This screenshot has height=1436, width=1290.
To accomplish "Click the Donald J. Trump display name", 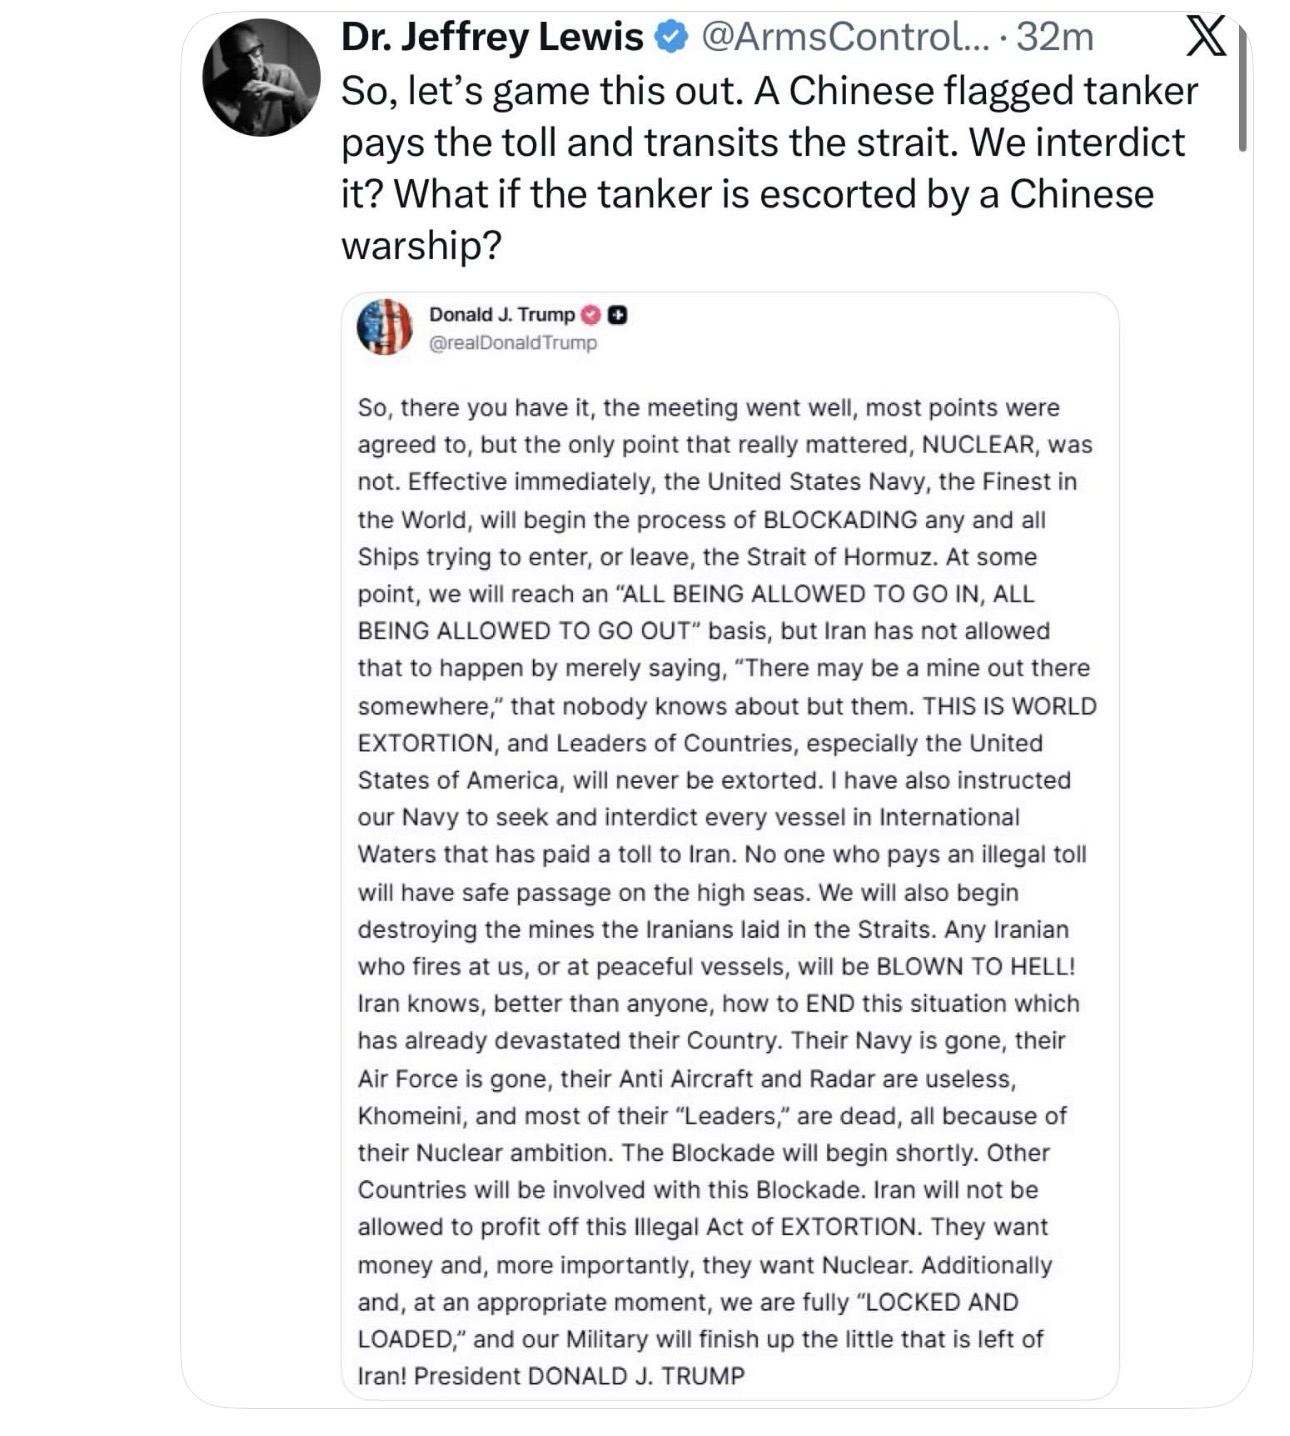I will [502, 315].
